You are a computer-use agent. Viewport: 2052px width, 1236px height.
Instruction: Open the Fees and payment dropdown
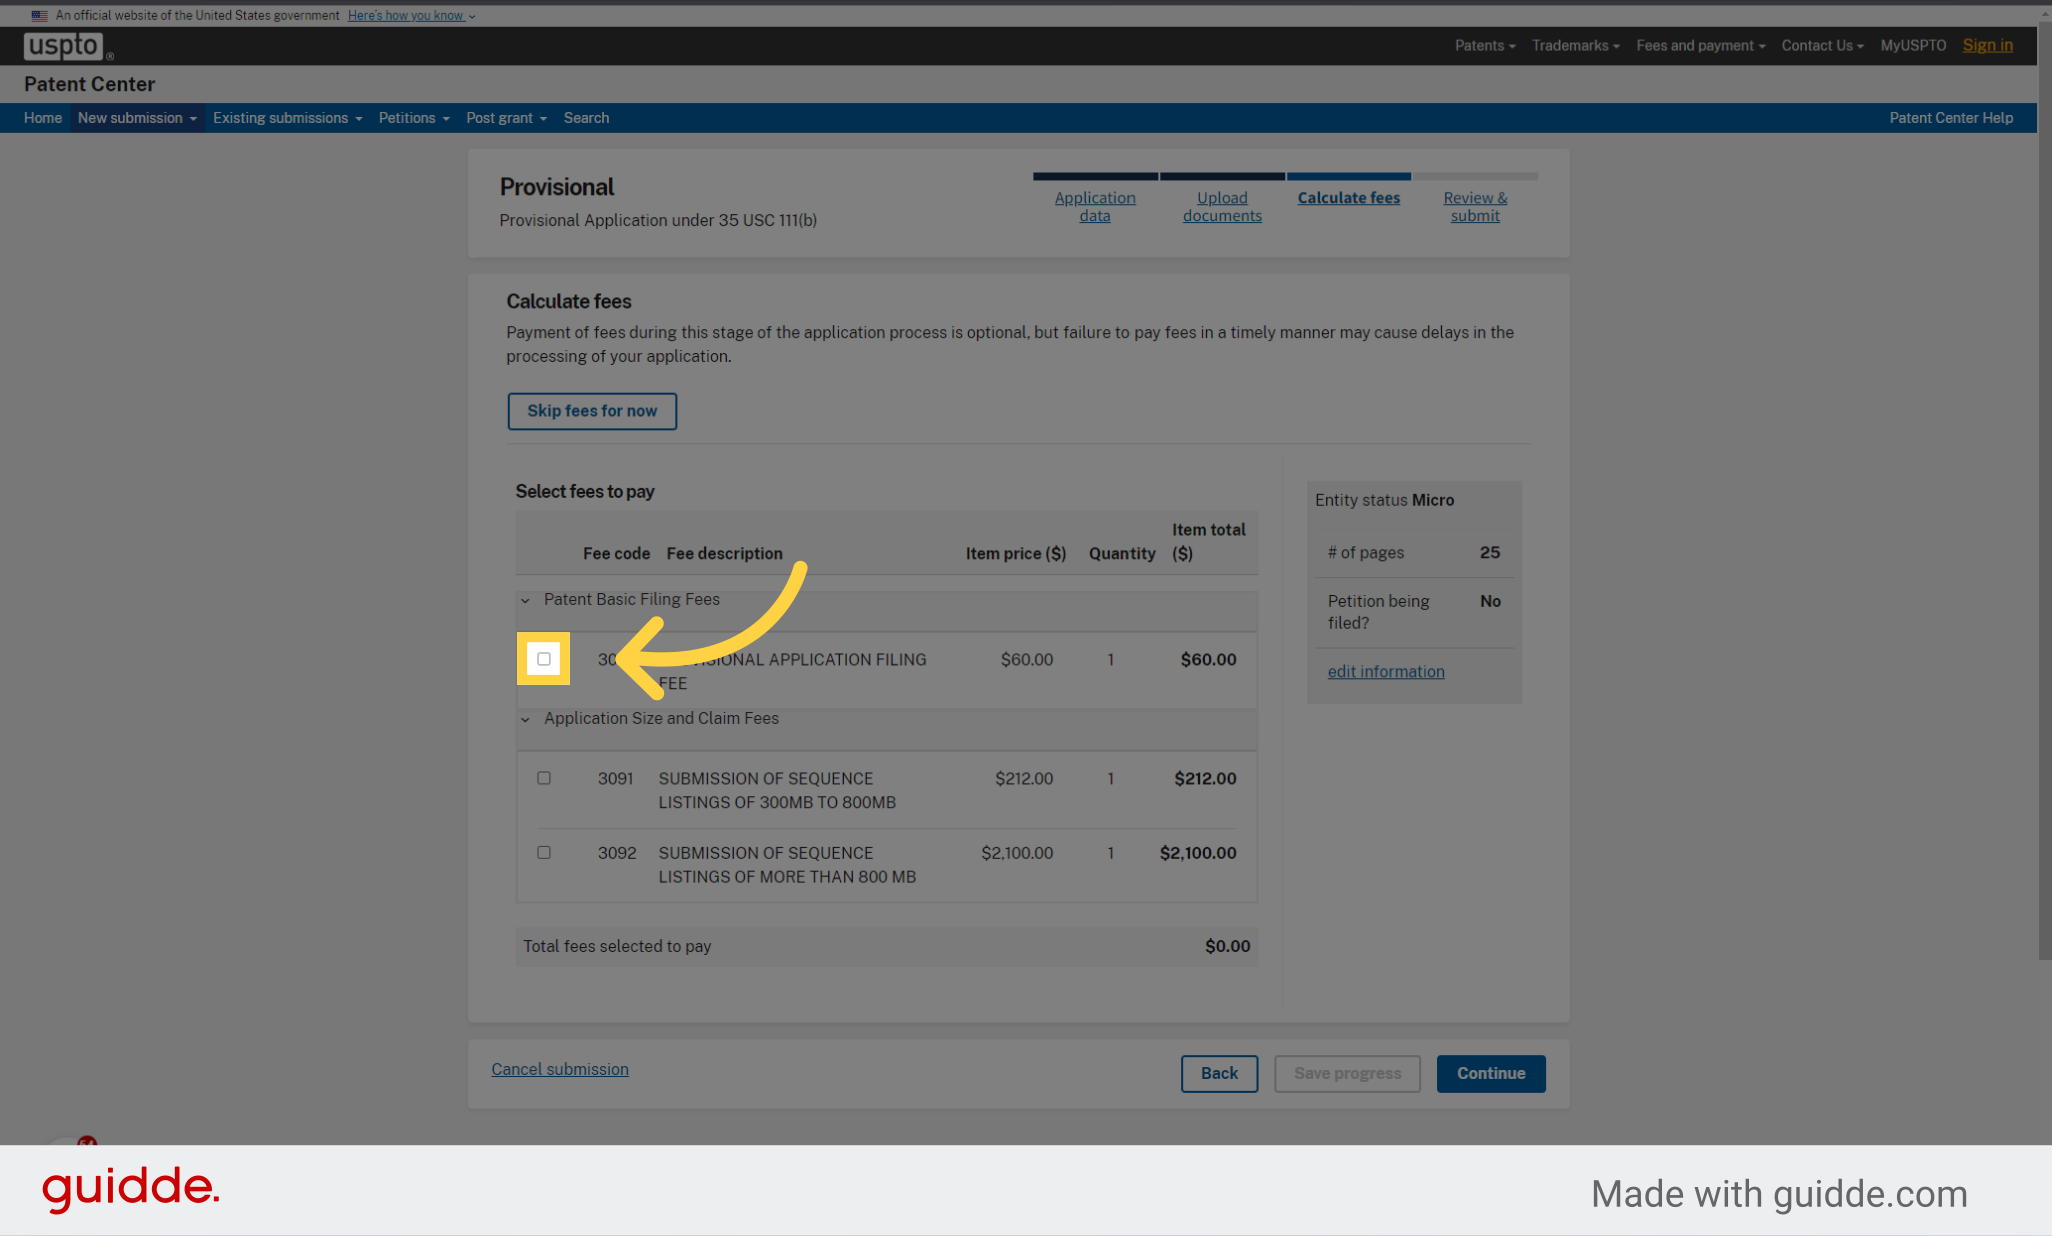pos(1698,45)
